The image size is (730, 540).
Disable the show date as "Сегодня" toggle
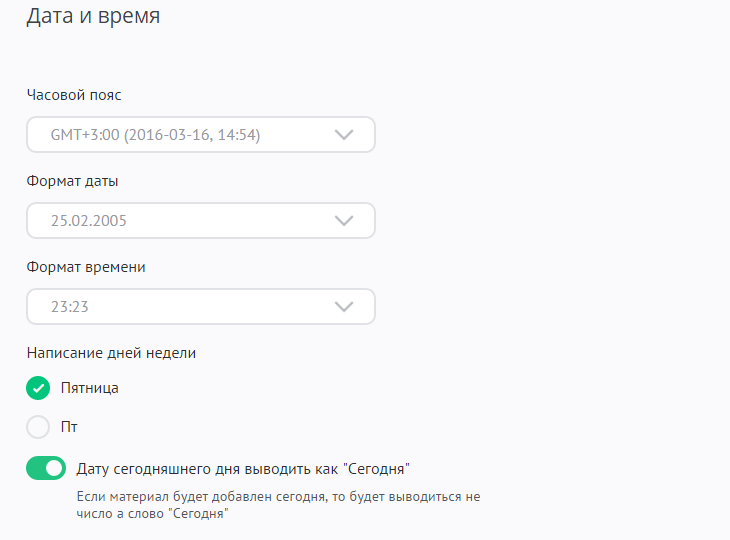pyautogui.click(x=46, y=467)
